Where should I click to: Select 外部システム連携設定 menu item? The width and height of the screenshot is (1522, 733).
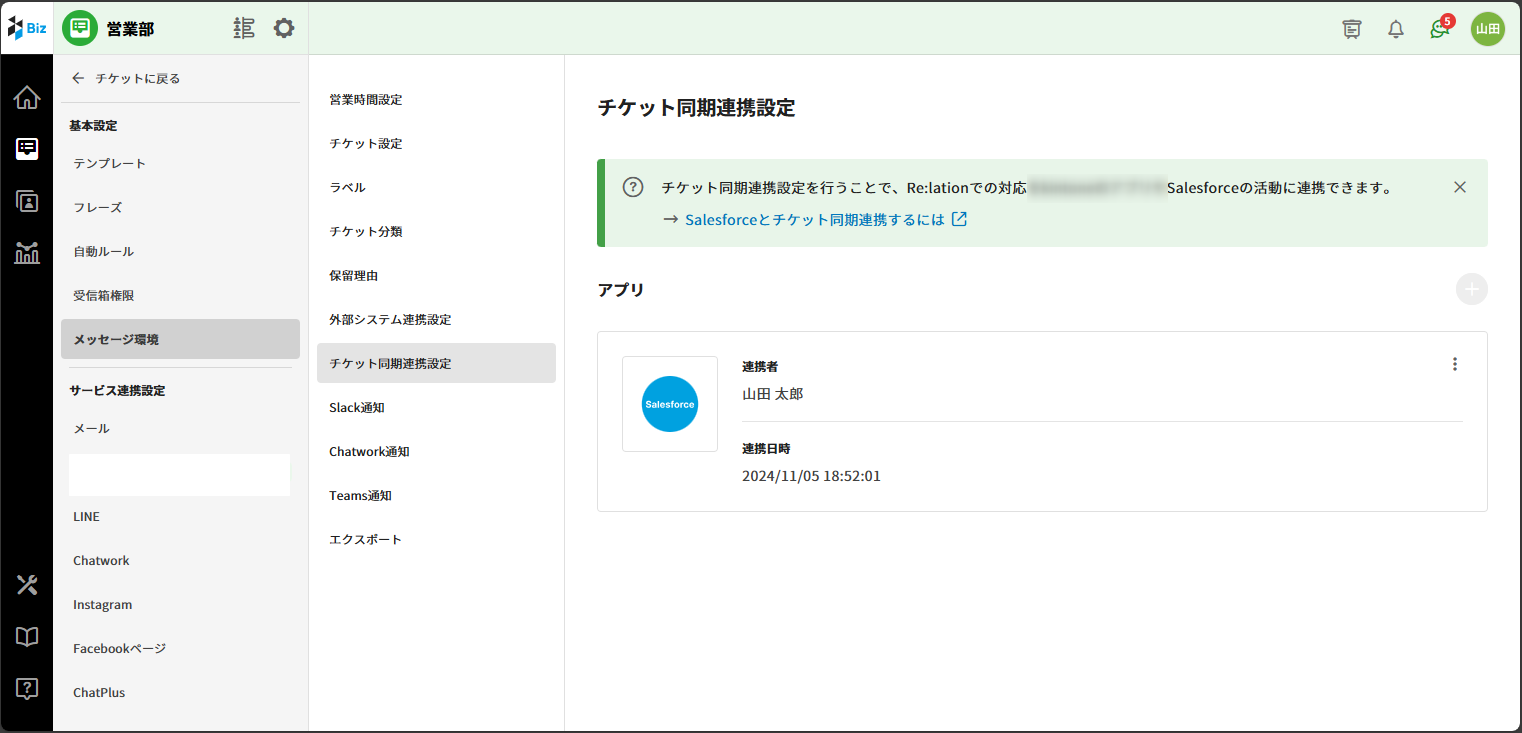click(390, 320)
